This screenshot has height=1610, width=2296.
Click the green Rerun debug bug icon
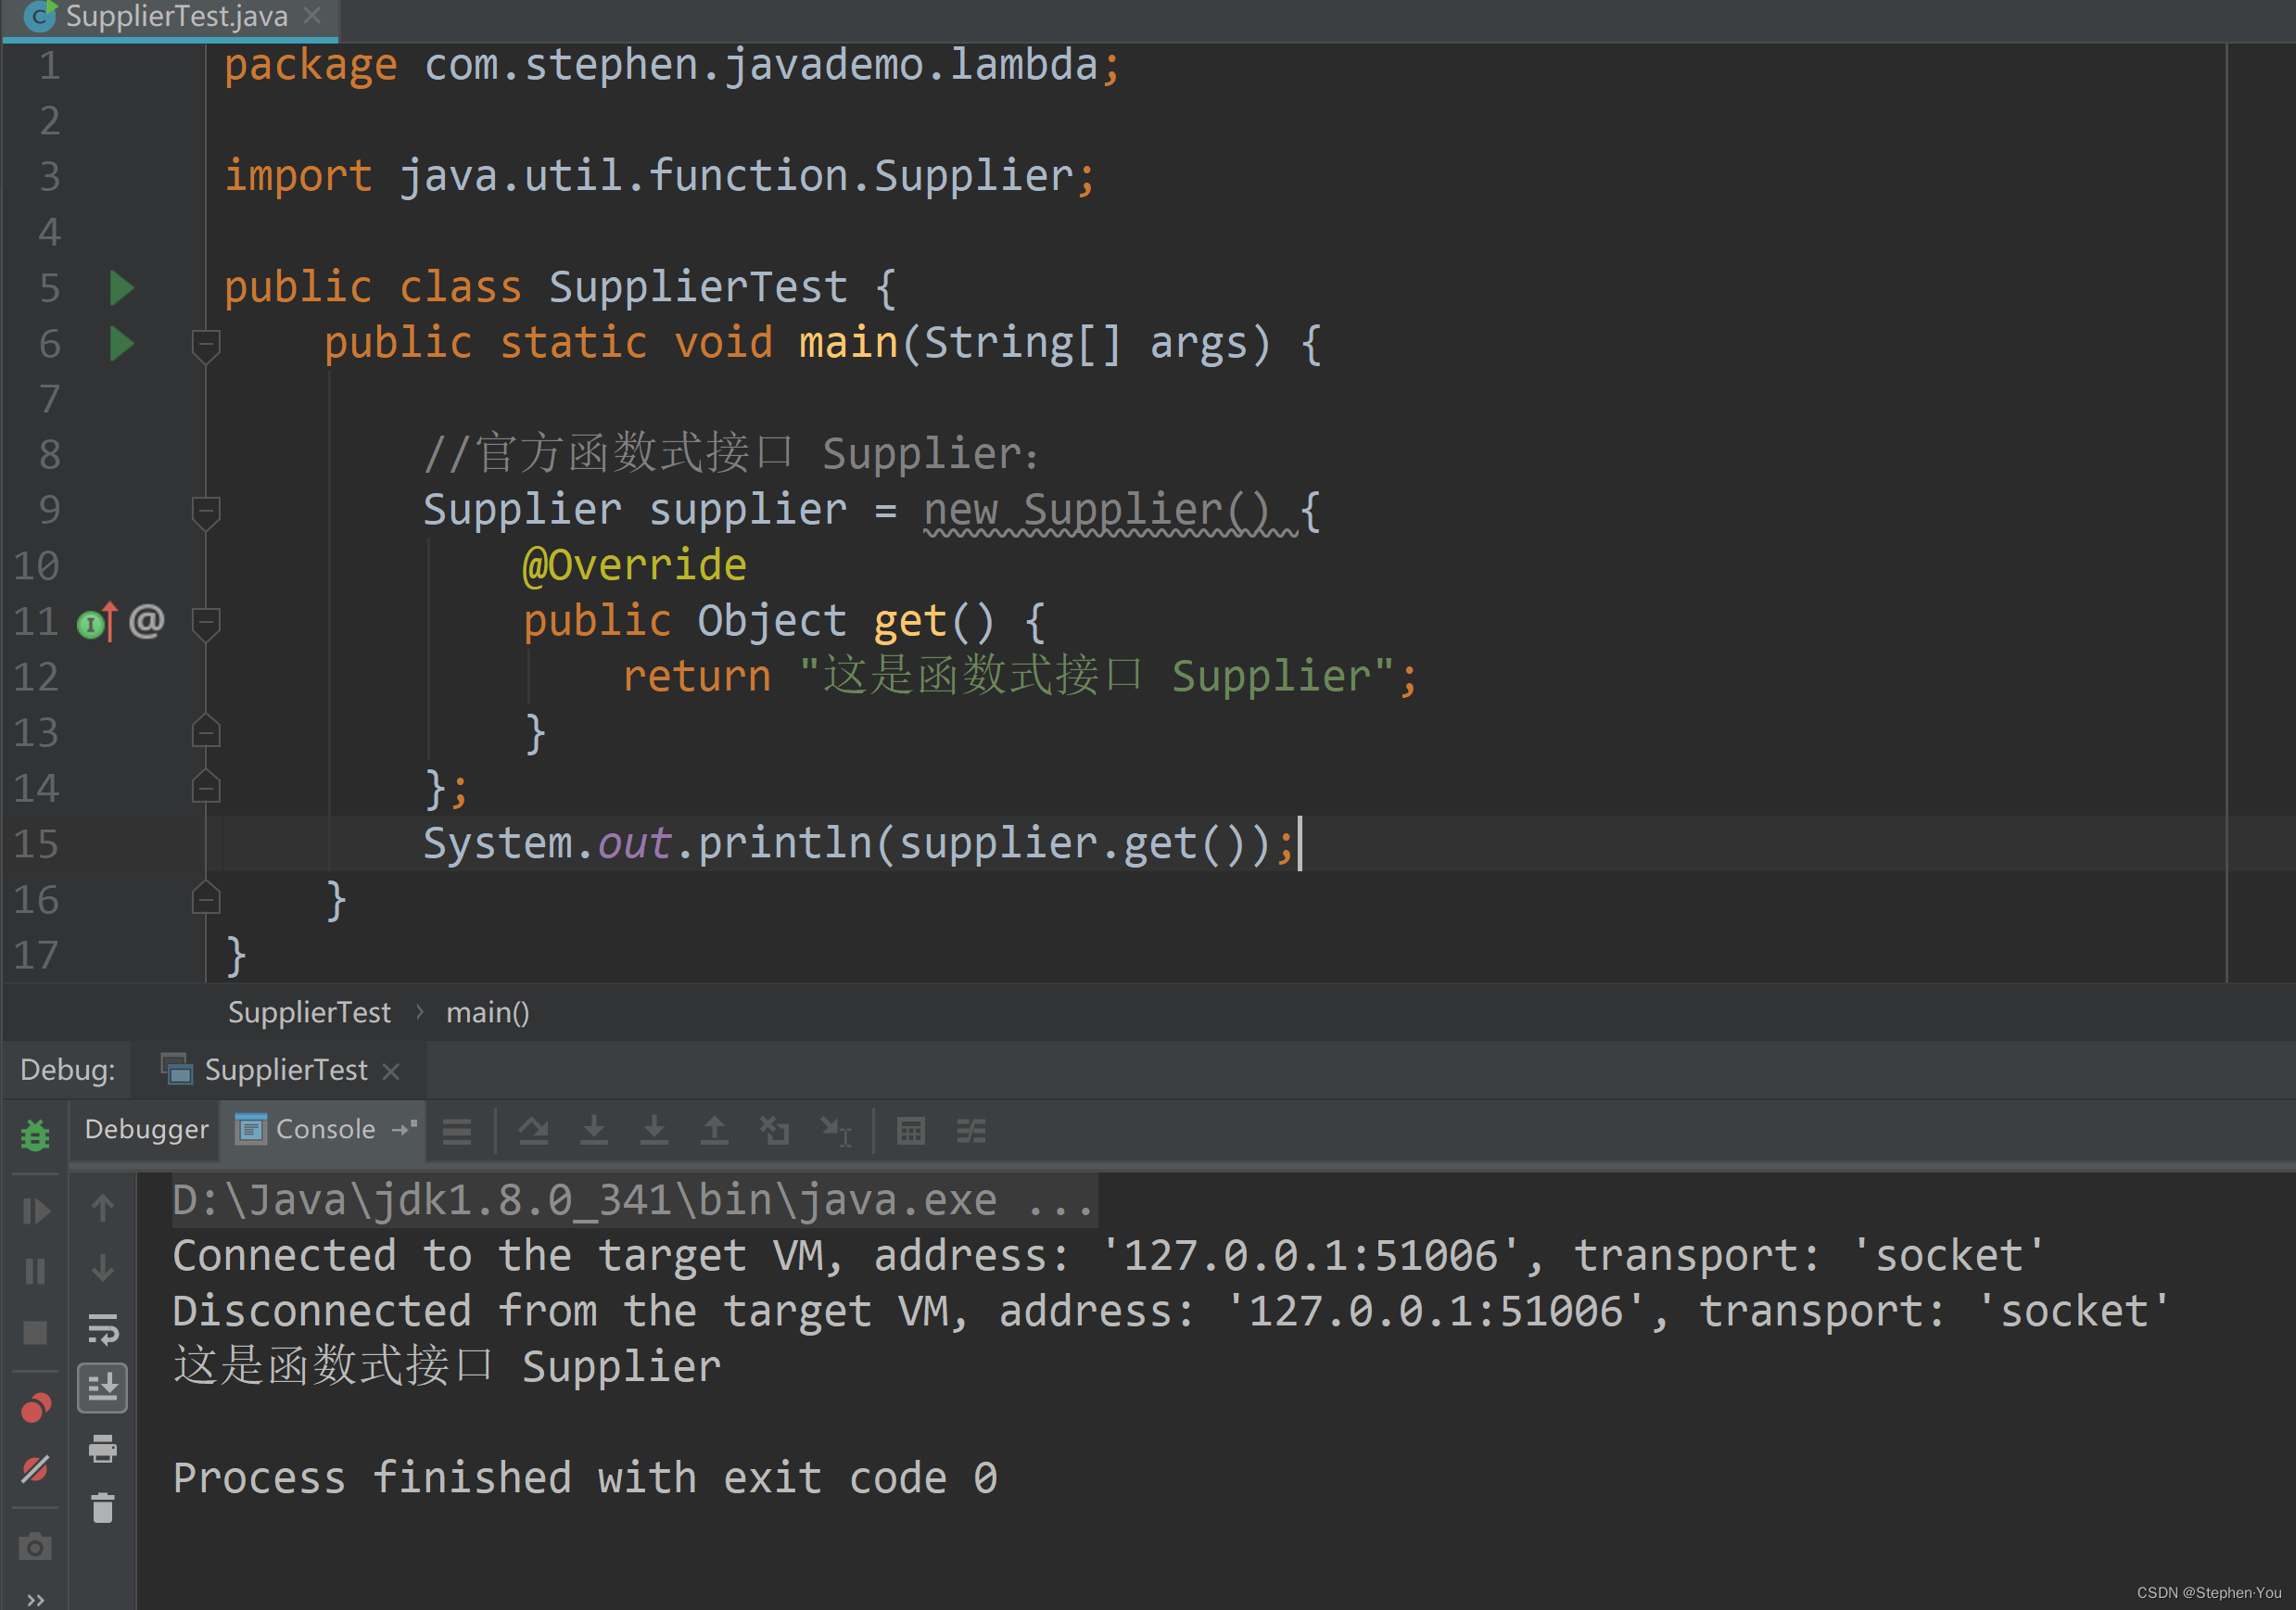35,1135
